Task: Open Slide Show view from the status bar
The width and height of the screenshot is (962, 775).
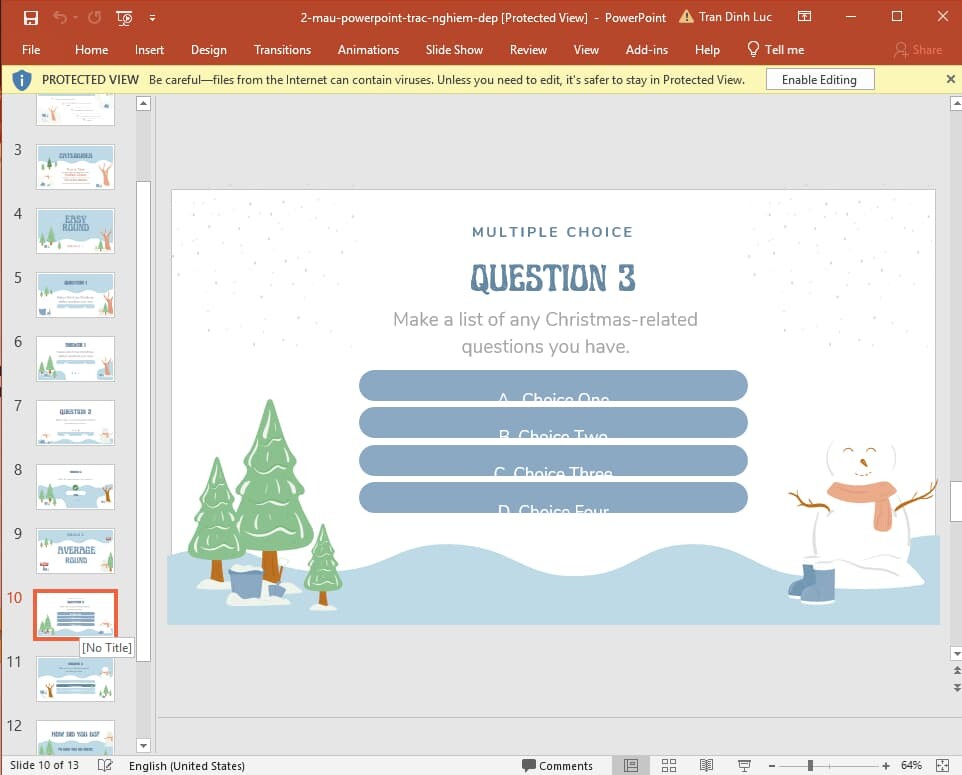Action: [x=744, y=765]
